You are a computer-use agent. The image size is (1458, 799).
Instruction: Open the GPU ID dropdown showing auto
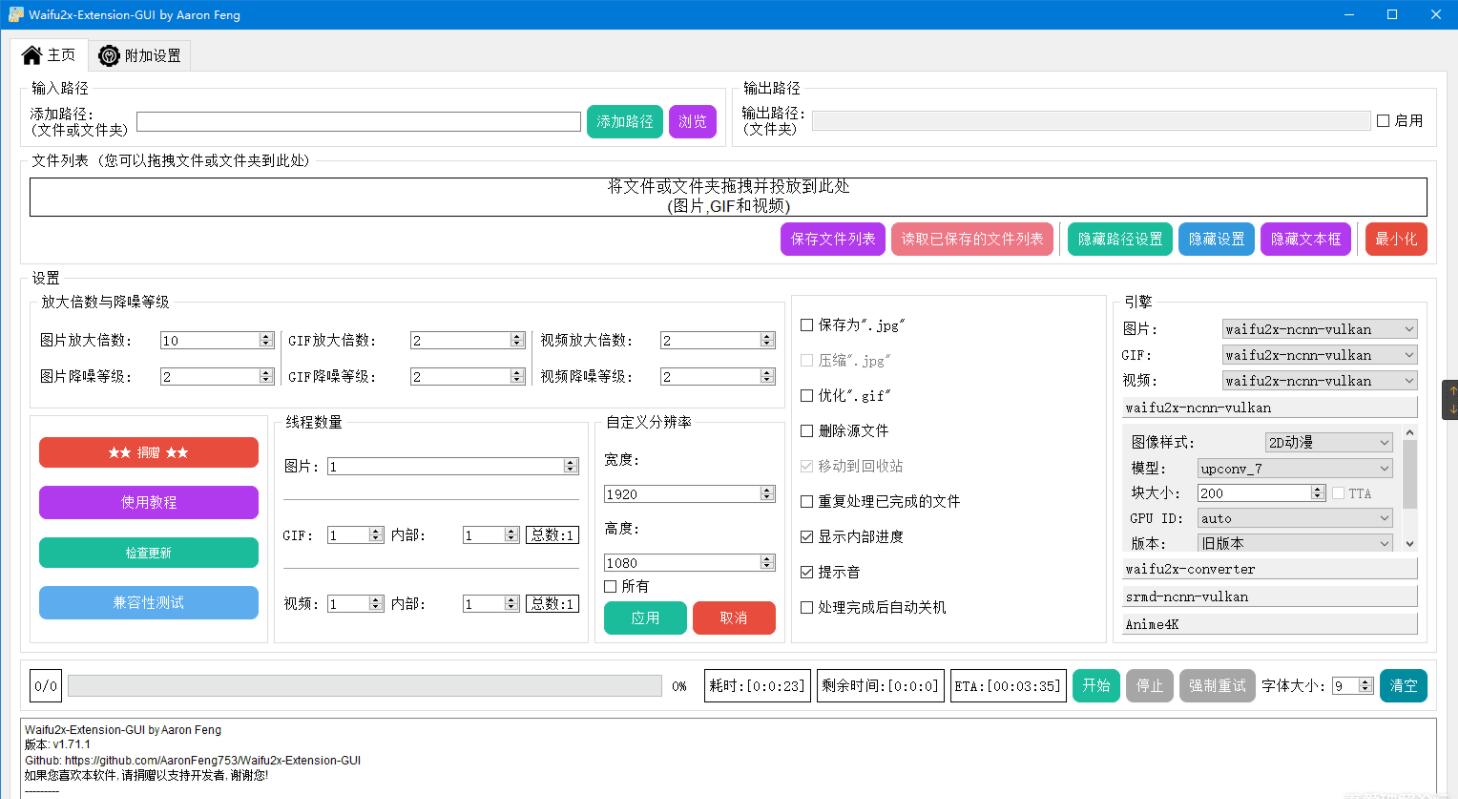pos(1295,519)
